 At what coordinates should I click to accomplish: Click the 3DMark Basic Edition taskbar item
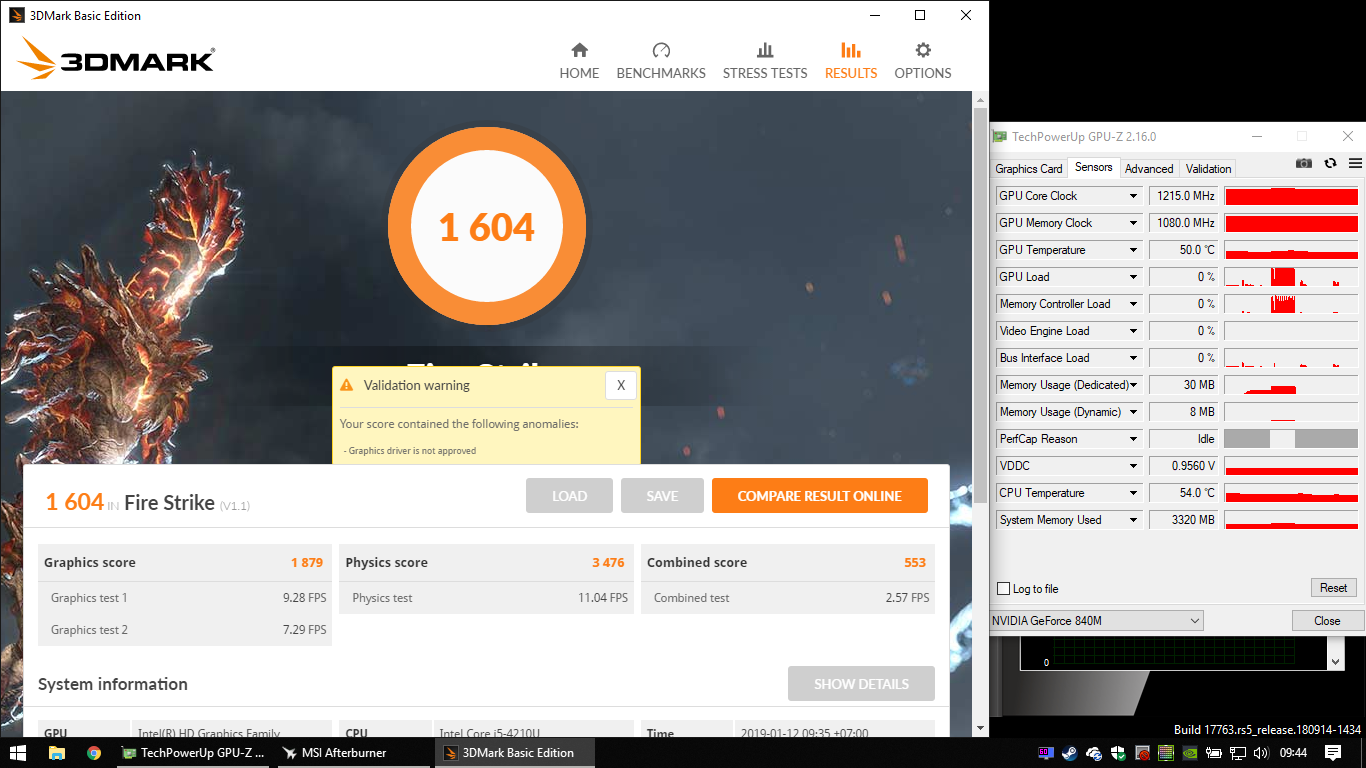(514, 753)
